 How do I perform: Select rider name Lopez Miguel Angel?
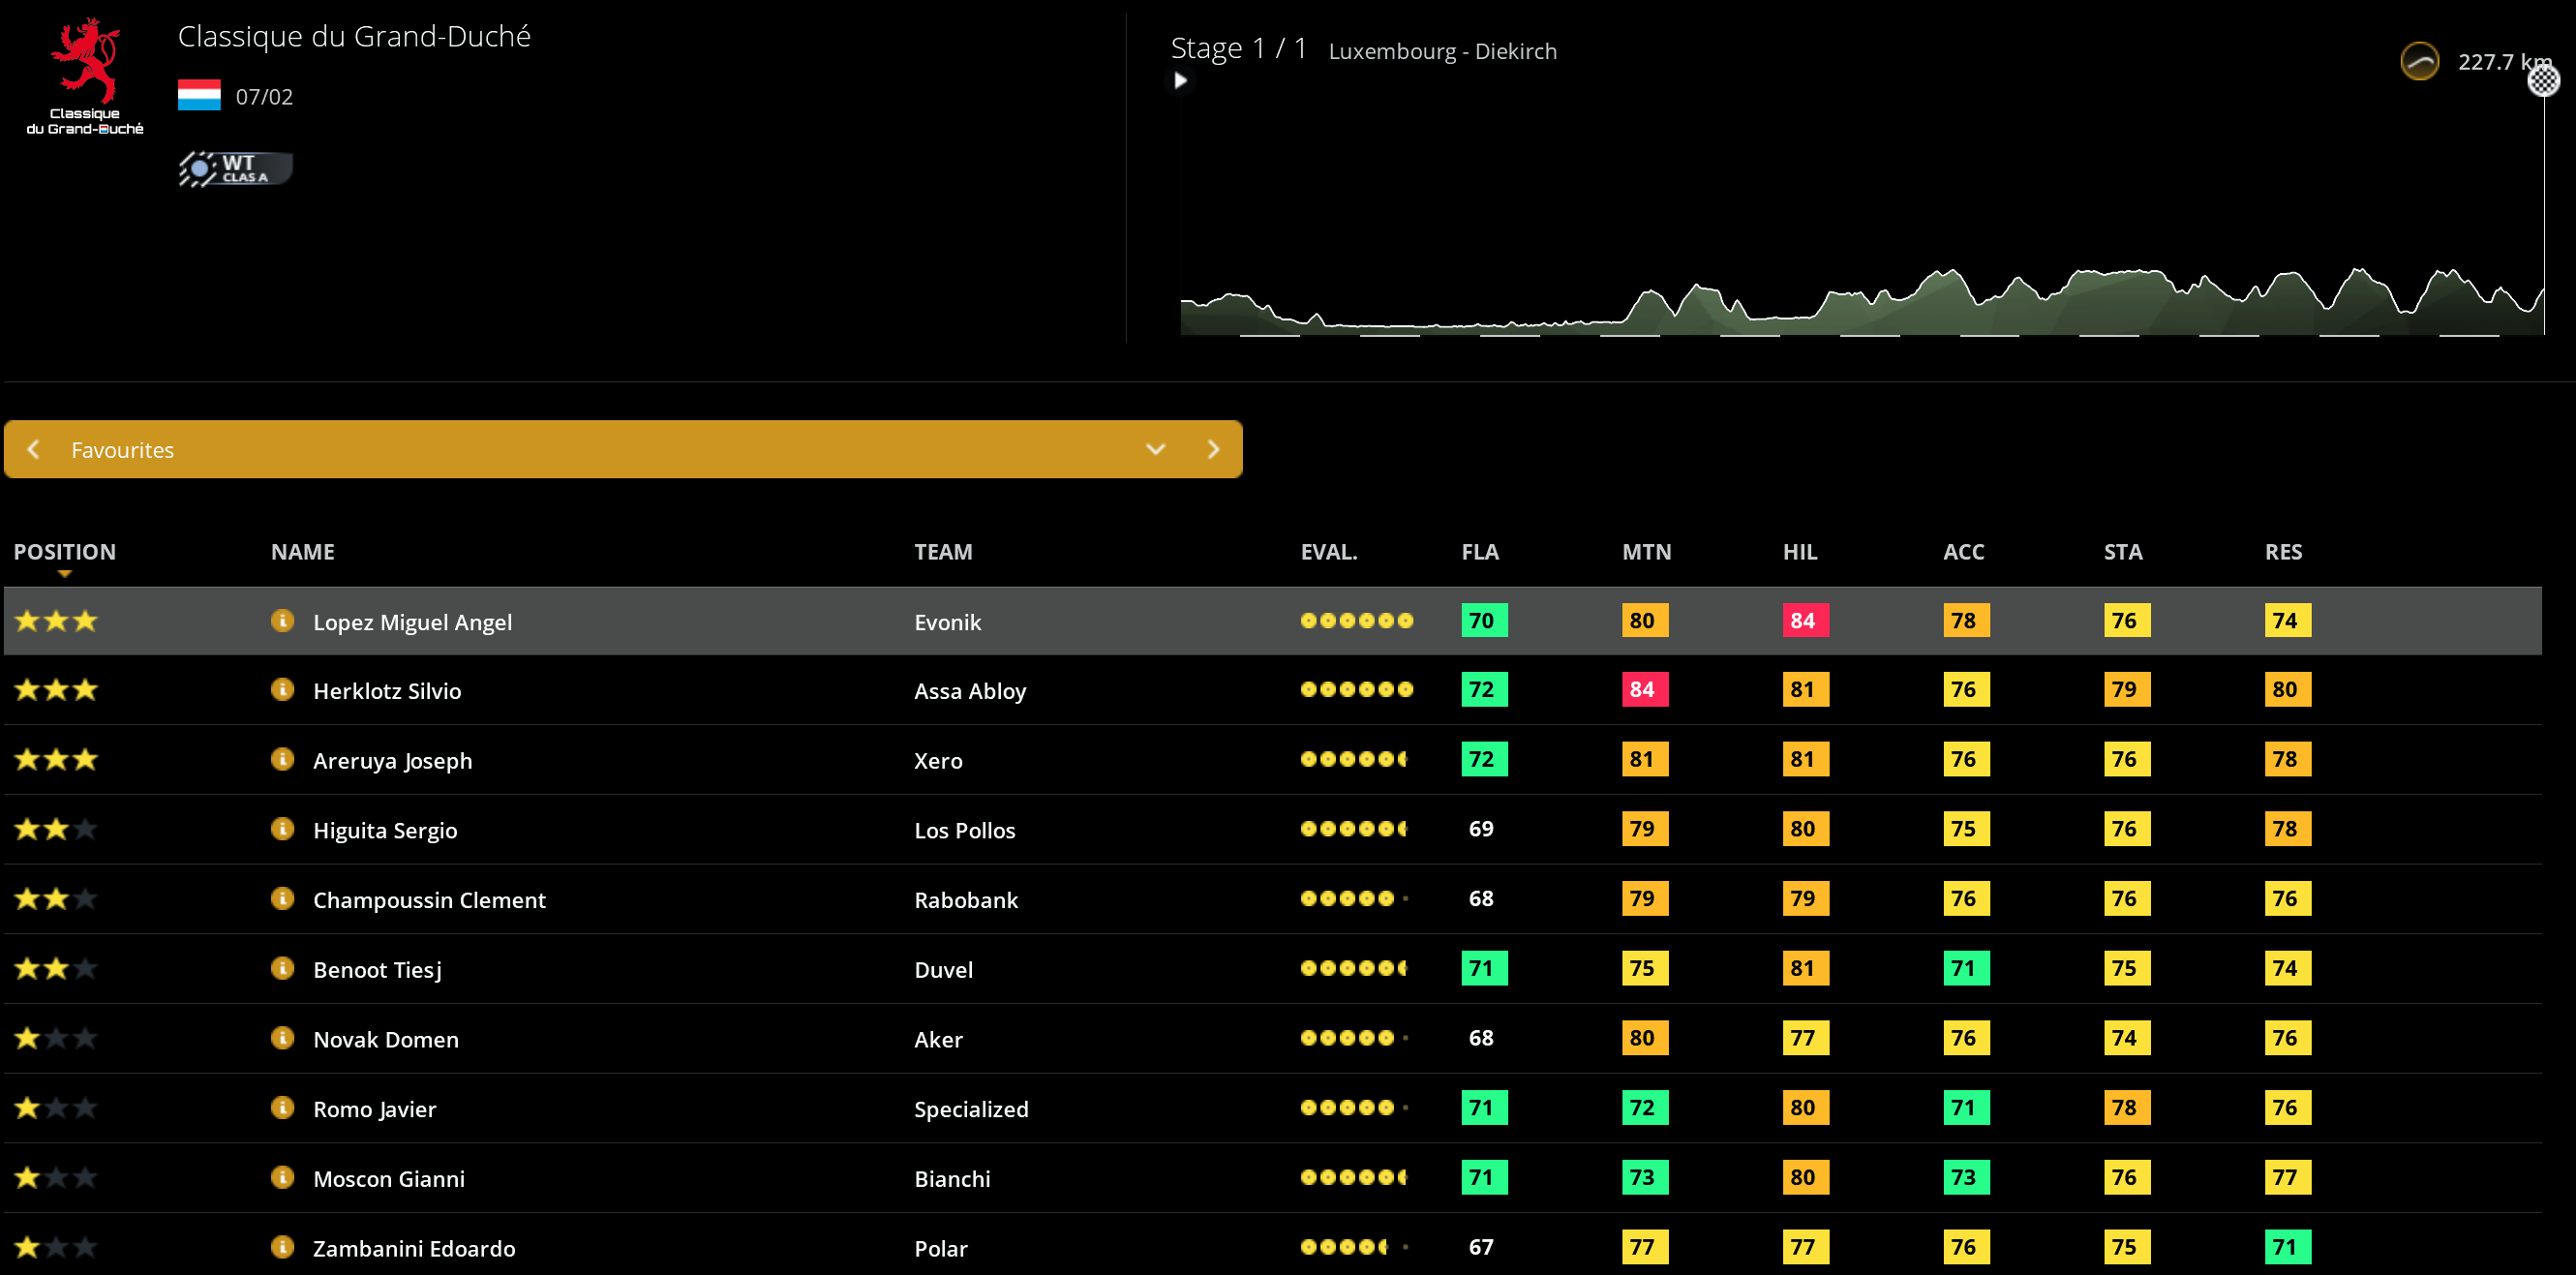412,622
